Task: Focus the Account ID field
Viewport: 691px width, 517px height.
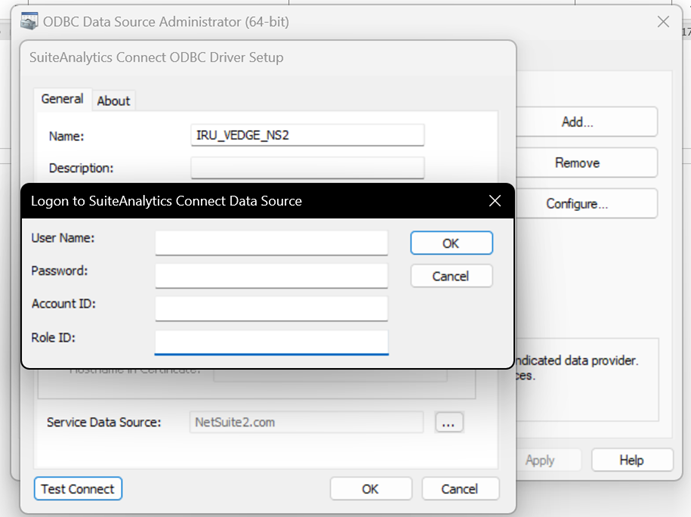Action: (271, 309)
